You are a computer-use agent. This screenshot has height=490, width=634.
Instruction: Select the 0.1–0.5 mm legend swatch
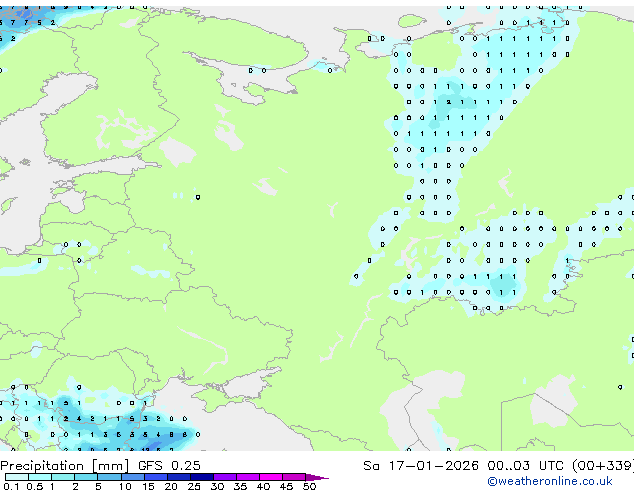click(x=17, y=477)
